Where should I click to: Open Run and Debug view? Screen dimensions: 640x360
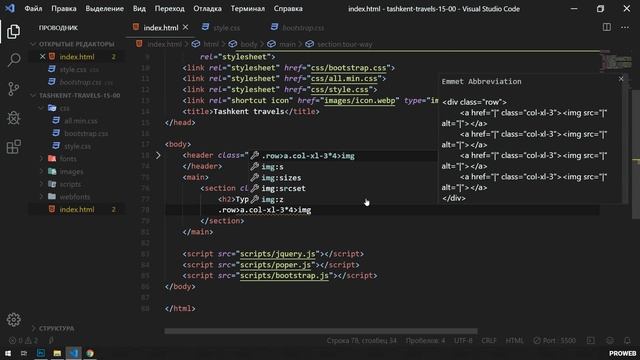click(13, 118)
